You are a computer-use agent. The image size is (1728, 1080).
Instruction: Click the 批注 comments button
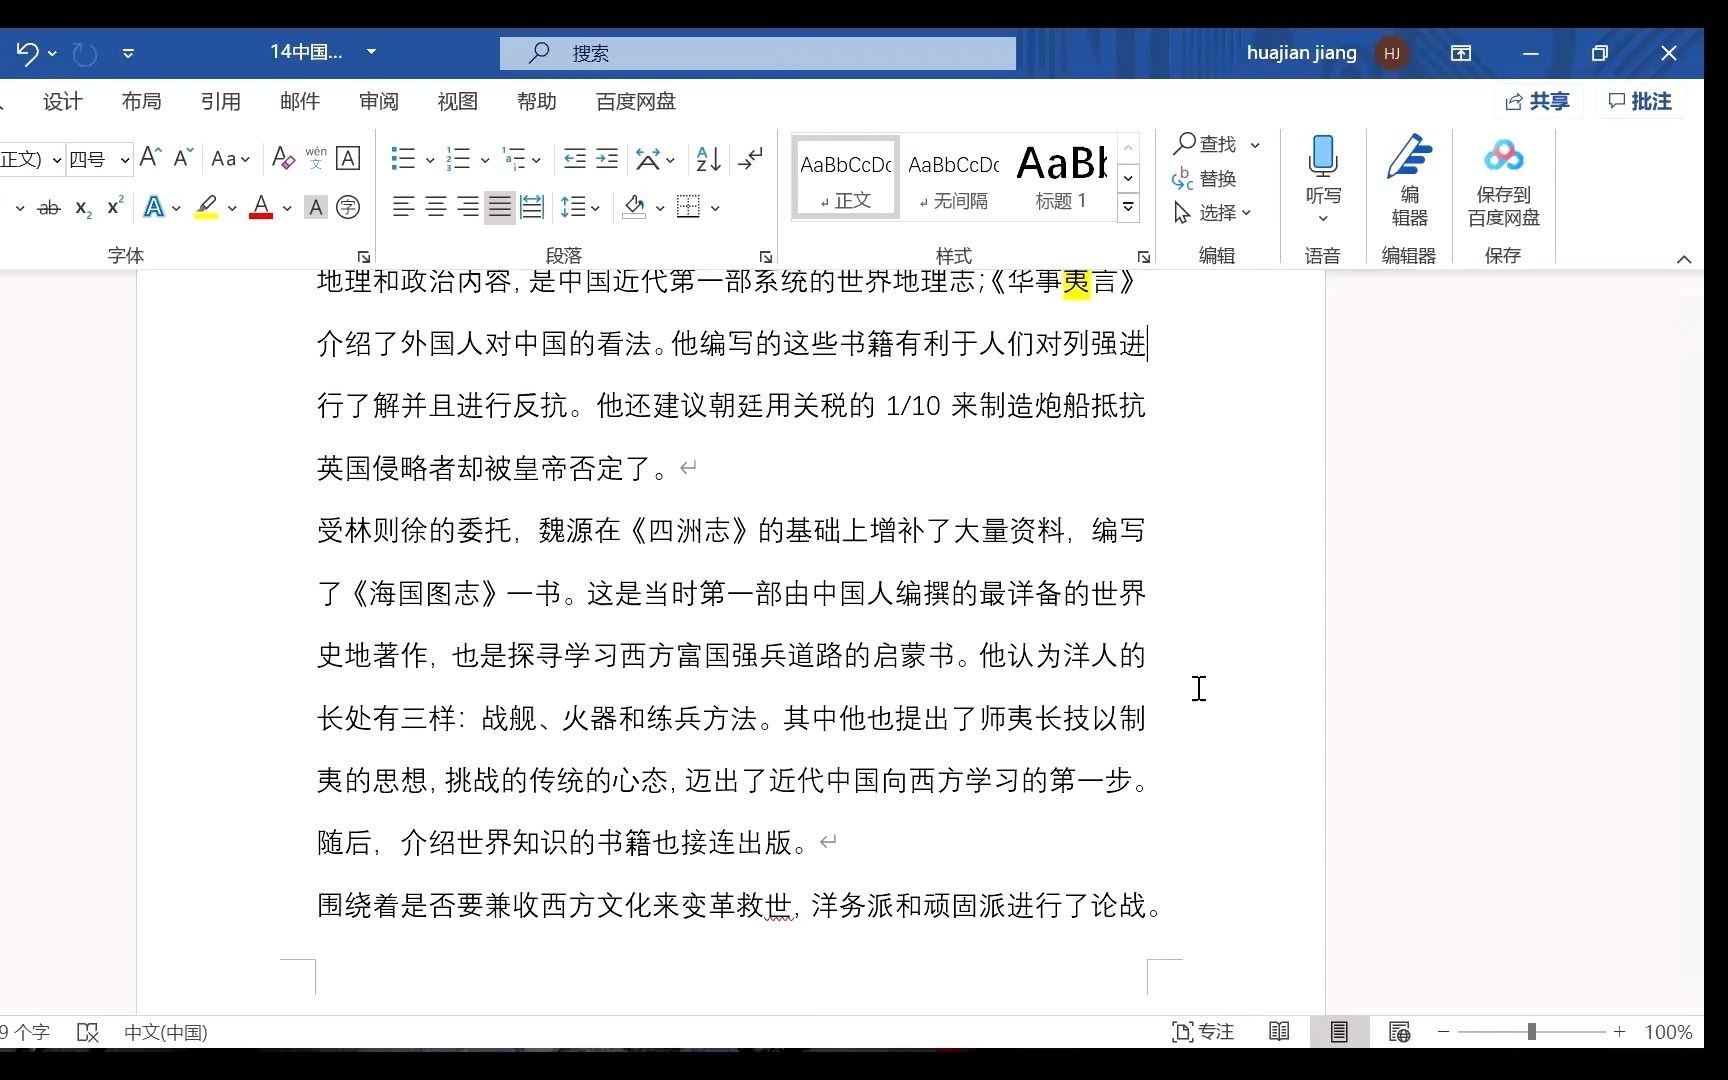pyautogui.click(x=1640, y=101)
